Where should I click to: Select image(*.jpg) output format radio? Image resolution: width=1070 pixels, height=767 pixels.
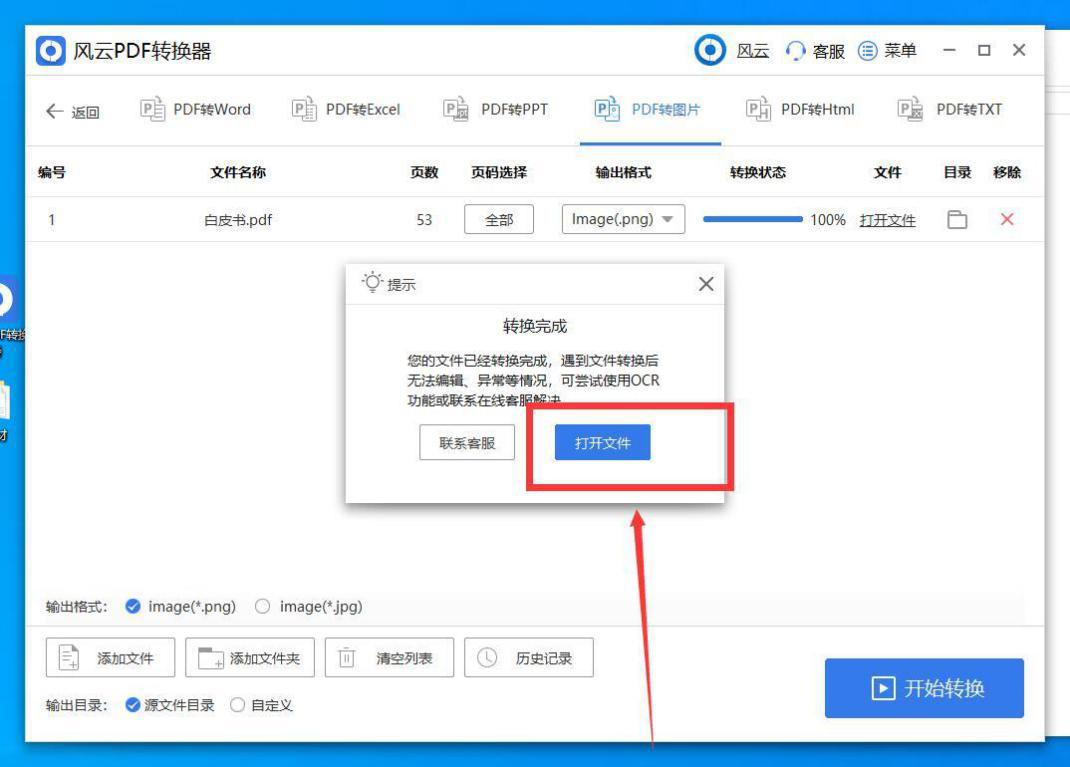[x=262, y=606]
